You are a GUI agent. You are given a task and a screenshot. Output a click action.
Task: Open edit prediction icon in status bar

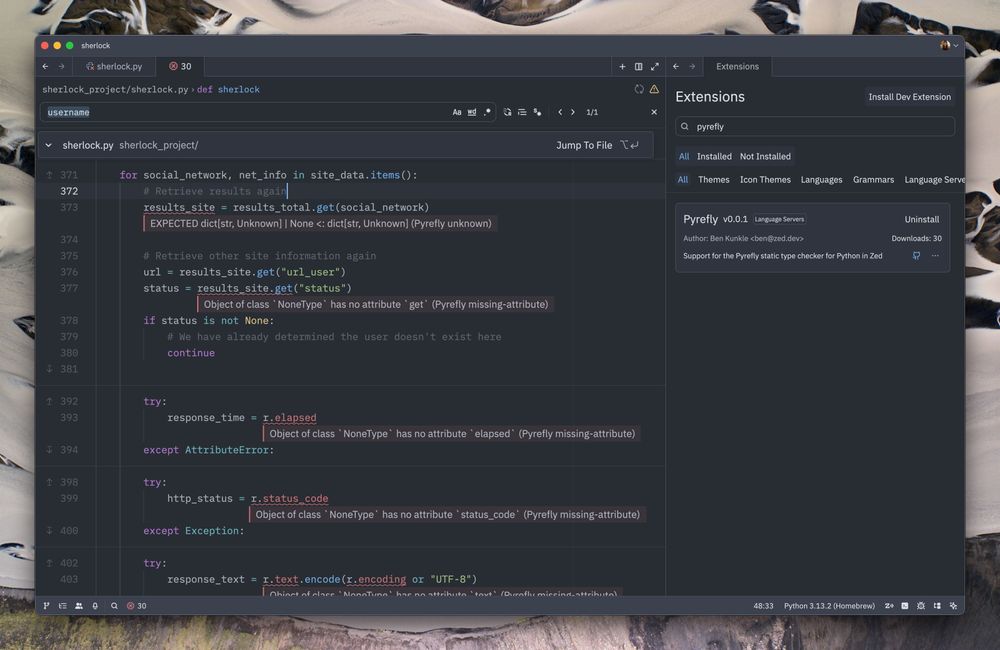pyautogui.click(x=889, y=606)
